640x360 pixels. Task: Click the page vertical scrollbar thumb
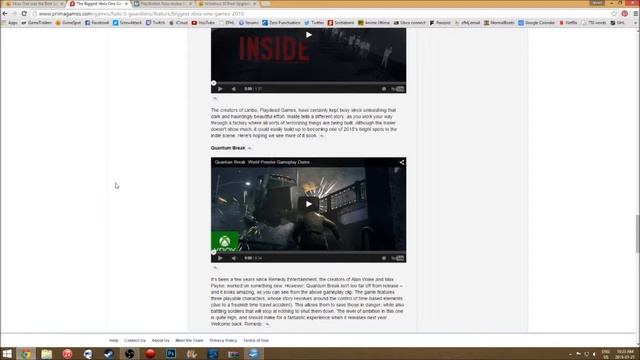(637, 233)
